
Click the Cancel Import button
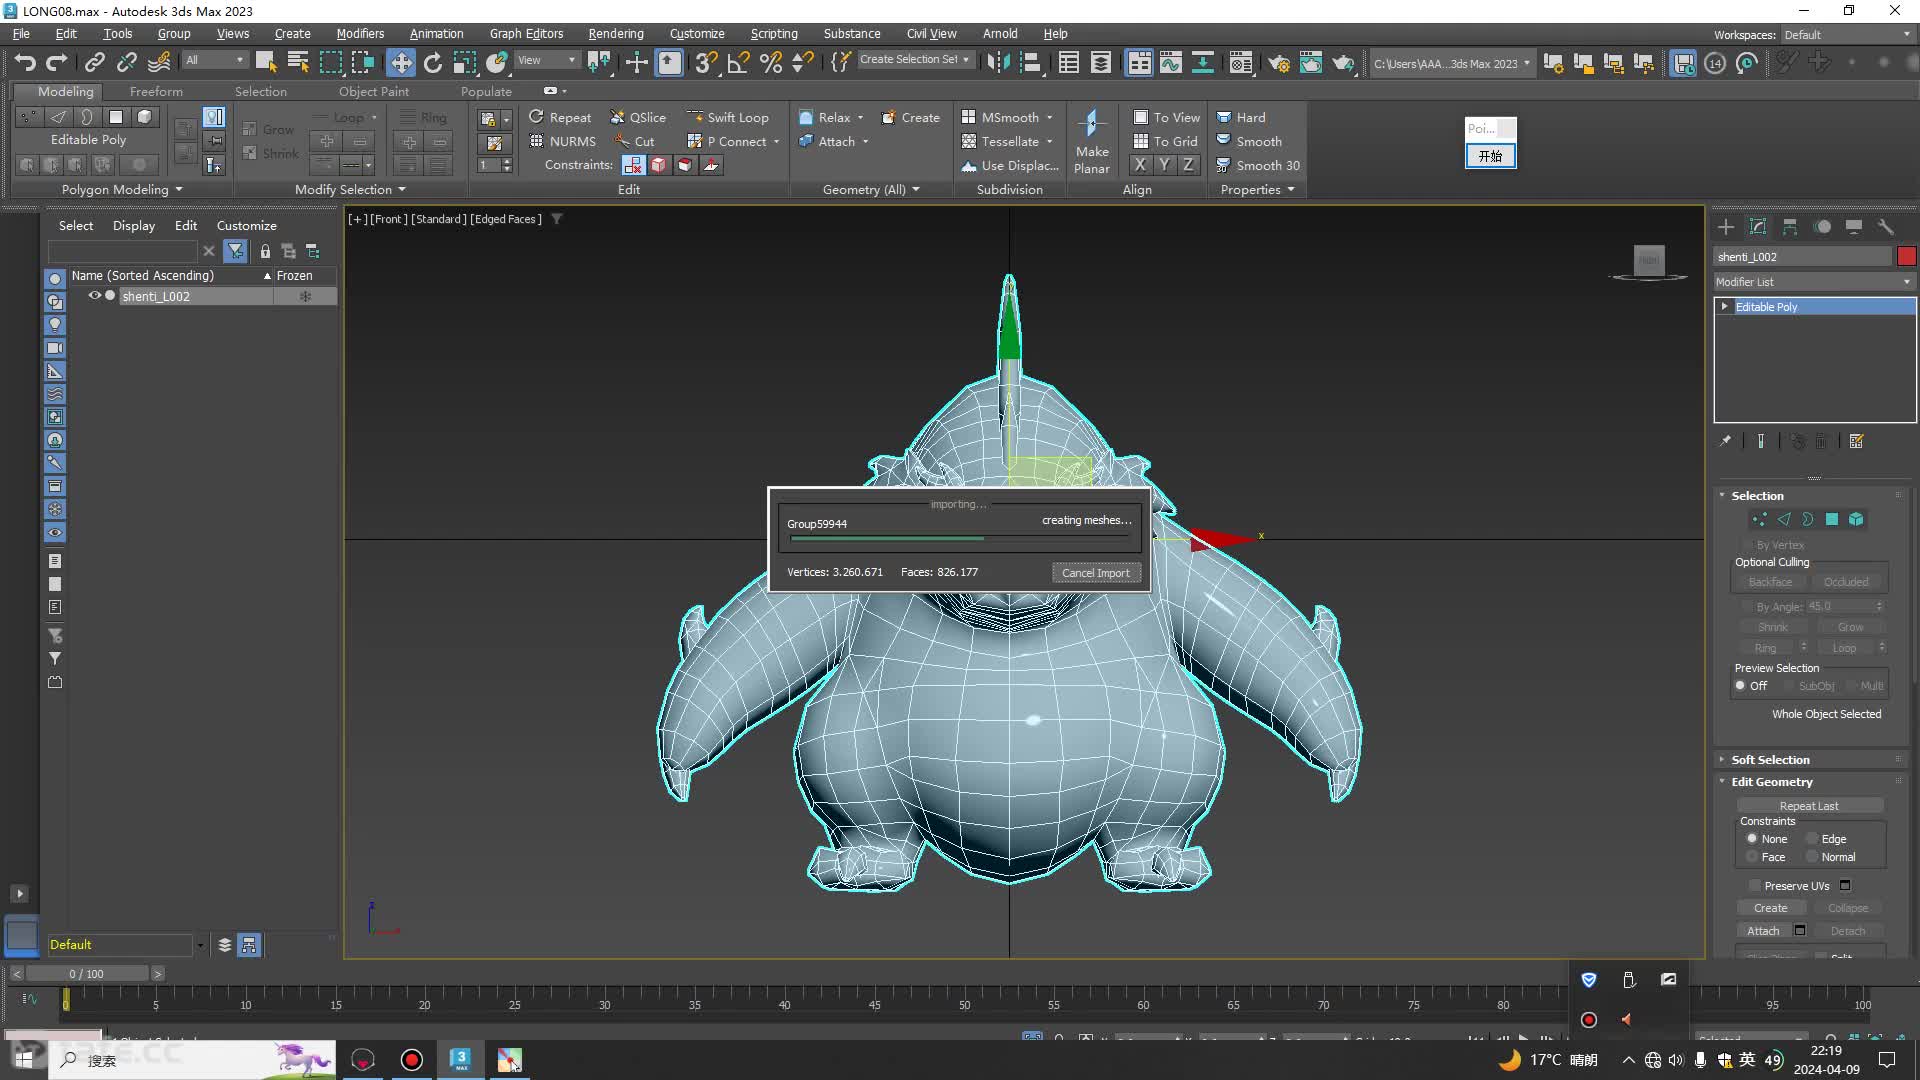click(x=1095, y=573)
